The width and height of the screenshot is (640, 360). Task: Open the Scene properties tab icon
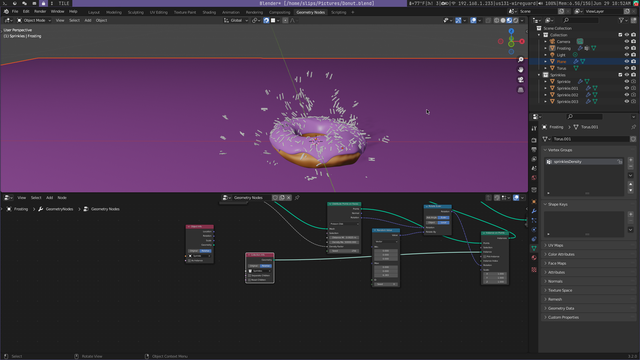[534, 169]
